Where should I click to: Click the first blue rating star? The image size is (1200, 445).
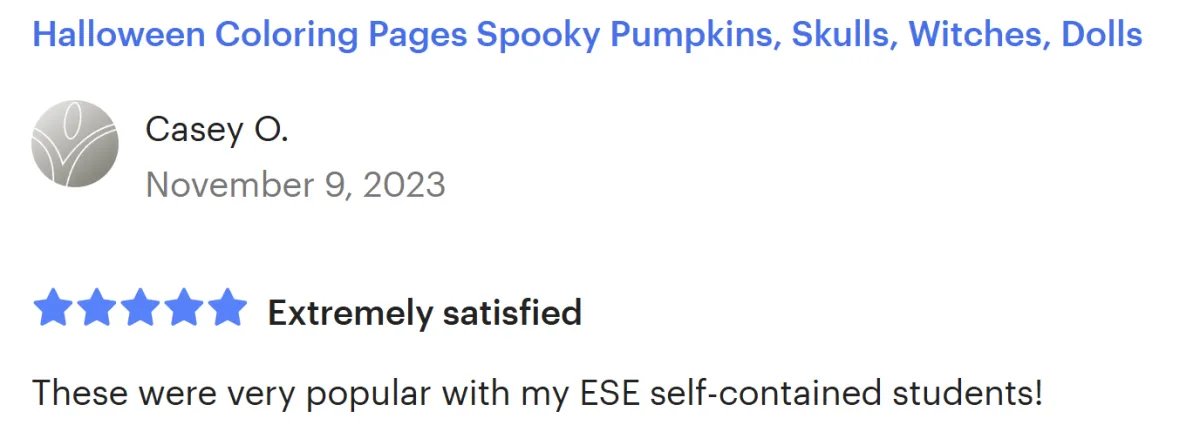[53, 308]
